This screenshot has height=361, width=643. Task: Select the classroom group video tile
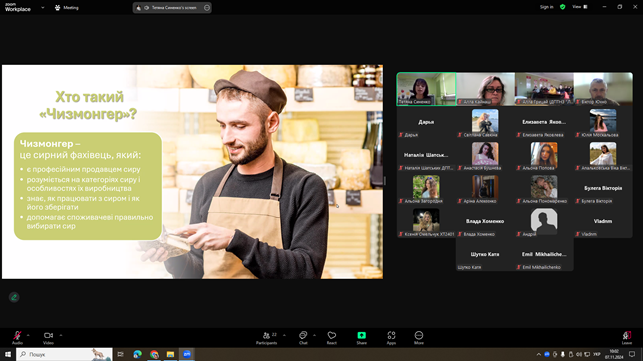pos(544,89)
